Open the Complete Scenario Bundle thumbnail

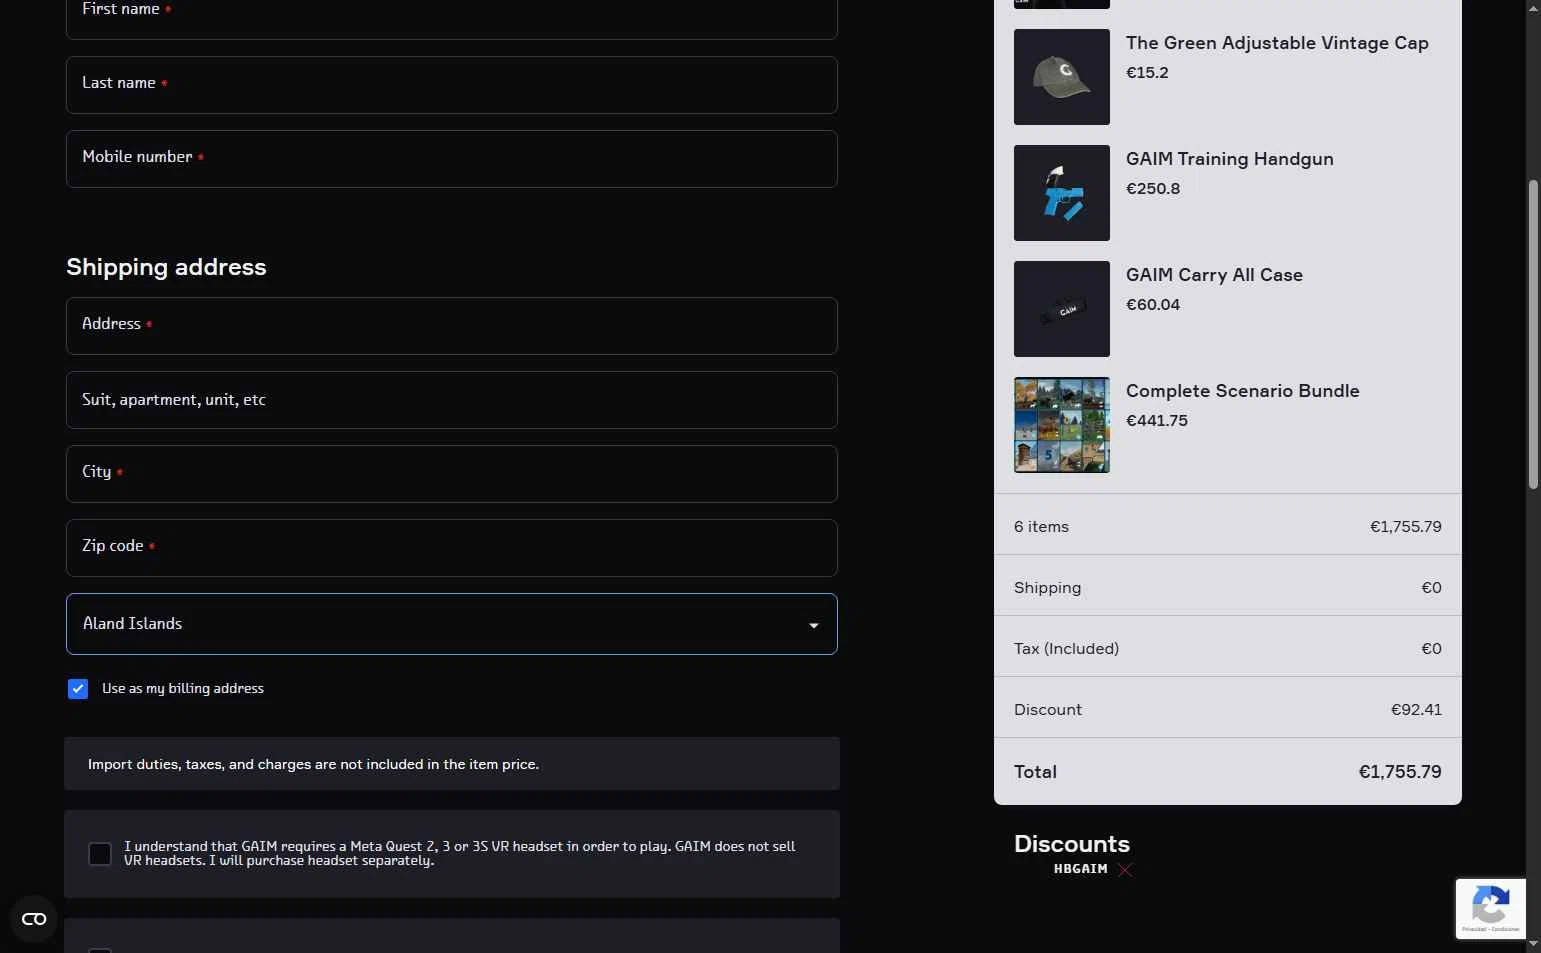tap(1062, 425)
